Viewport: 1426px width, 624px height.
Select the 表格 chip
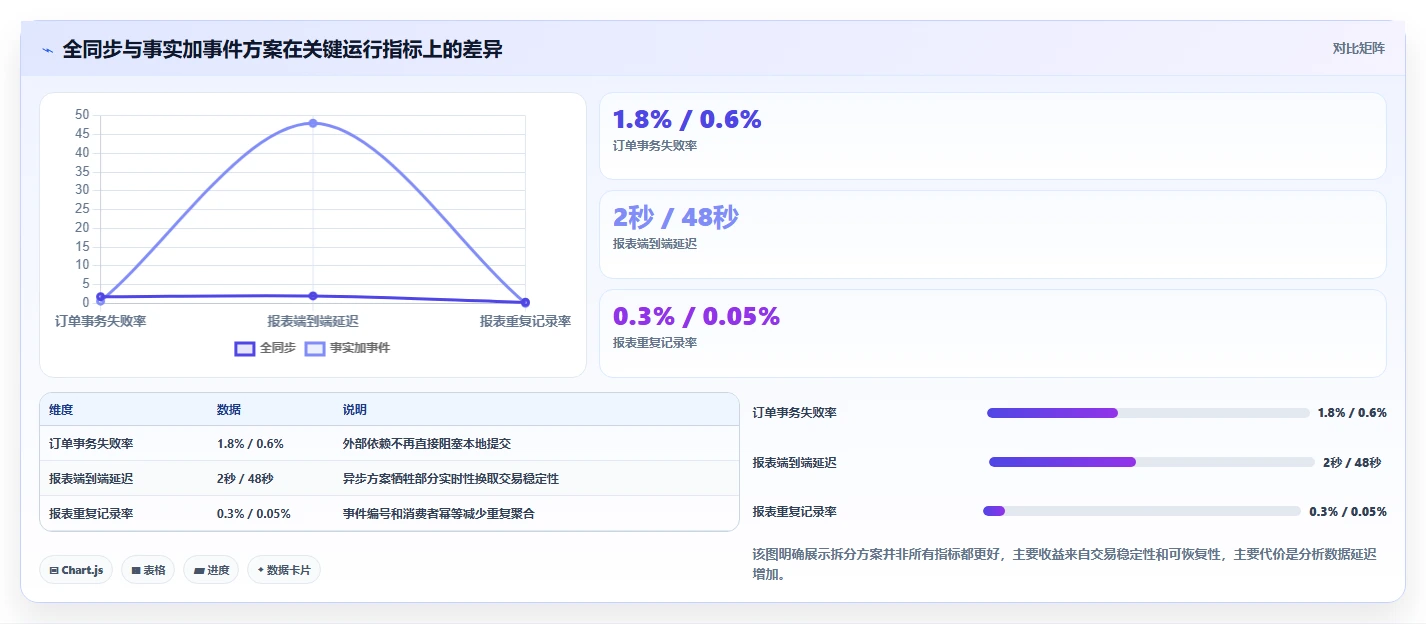pos(148,570)
